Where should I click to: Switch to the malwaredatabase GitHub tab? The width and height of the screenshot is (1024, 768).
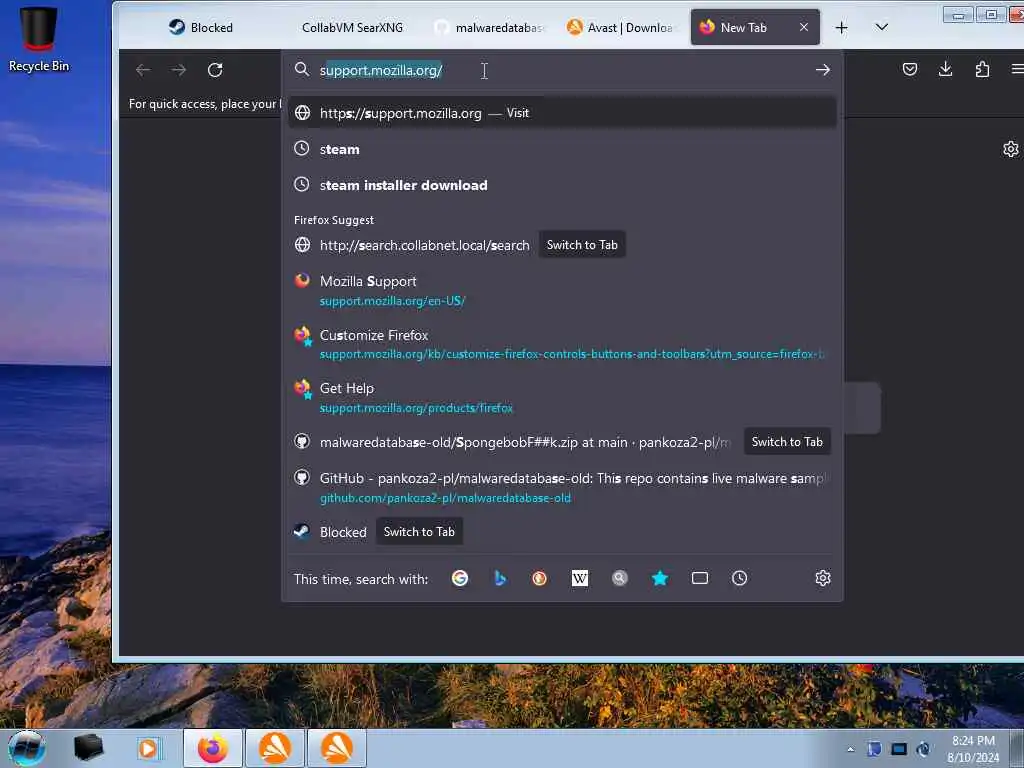(x=488, y=27)
